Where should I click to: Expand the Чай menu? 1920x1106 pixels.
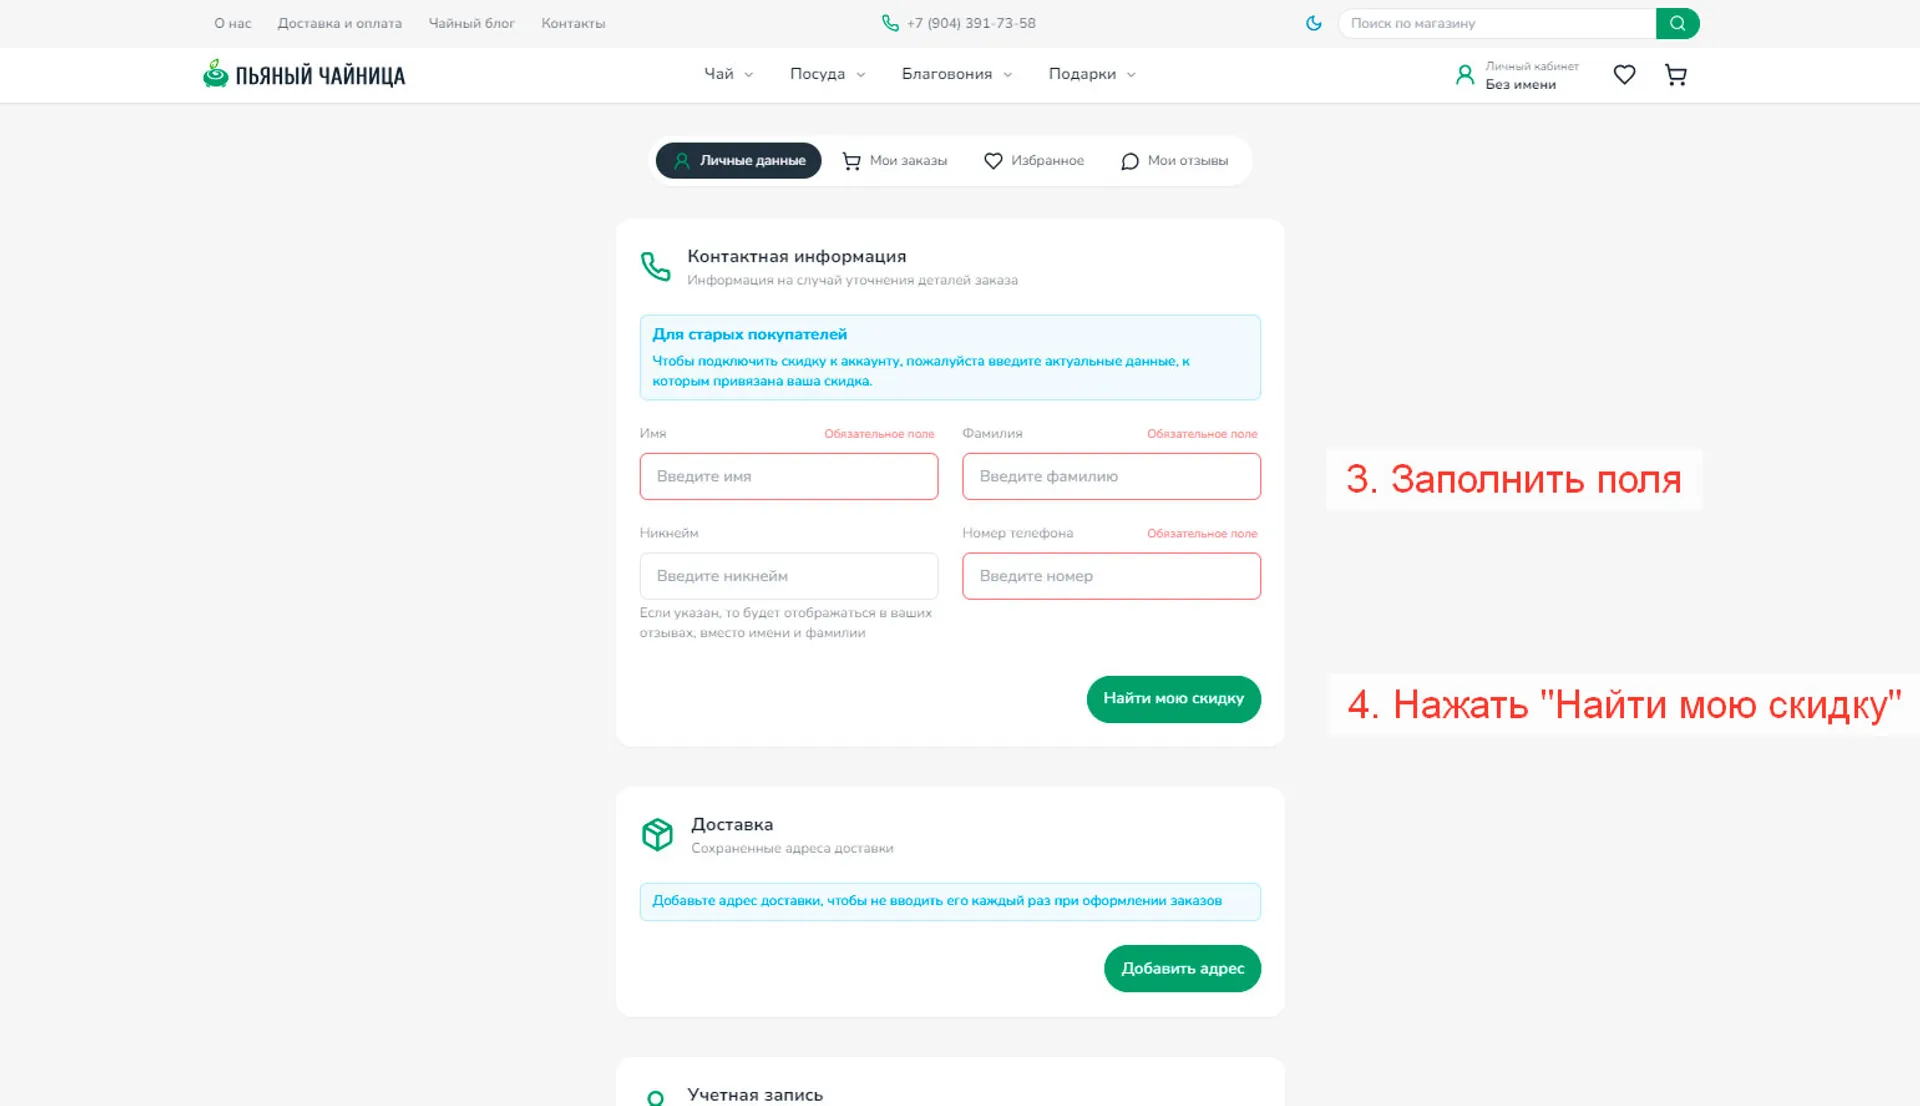pos(728,74)
